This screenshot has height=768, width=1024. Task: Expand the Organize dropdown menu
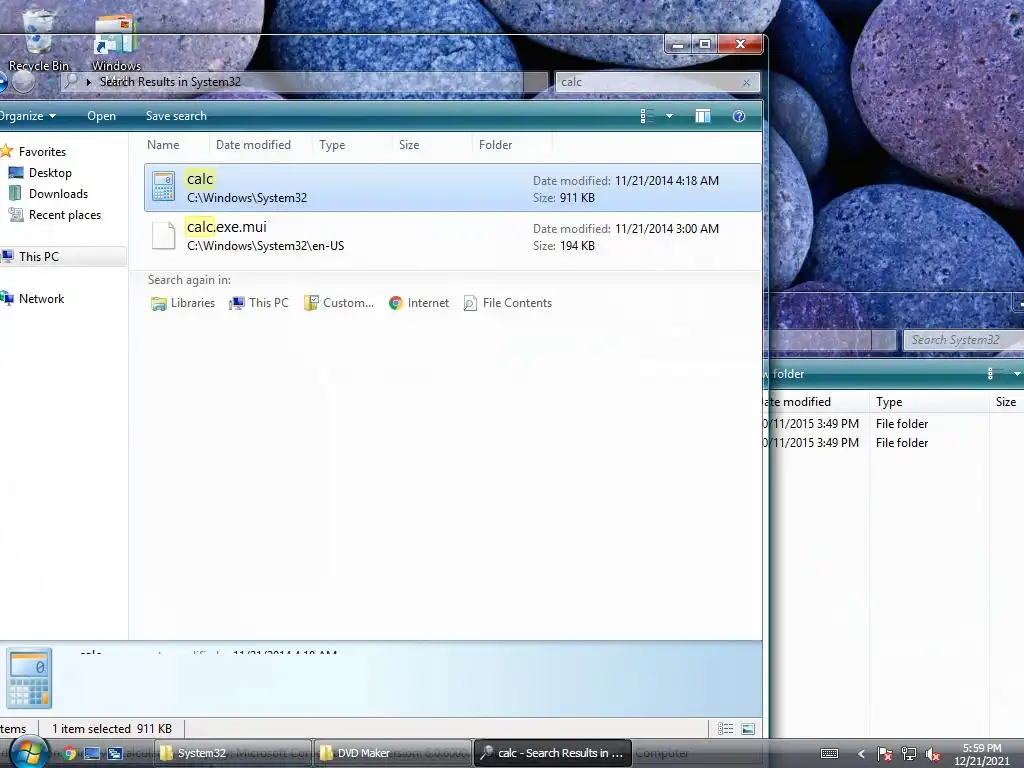[x=28, y=116]
